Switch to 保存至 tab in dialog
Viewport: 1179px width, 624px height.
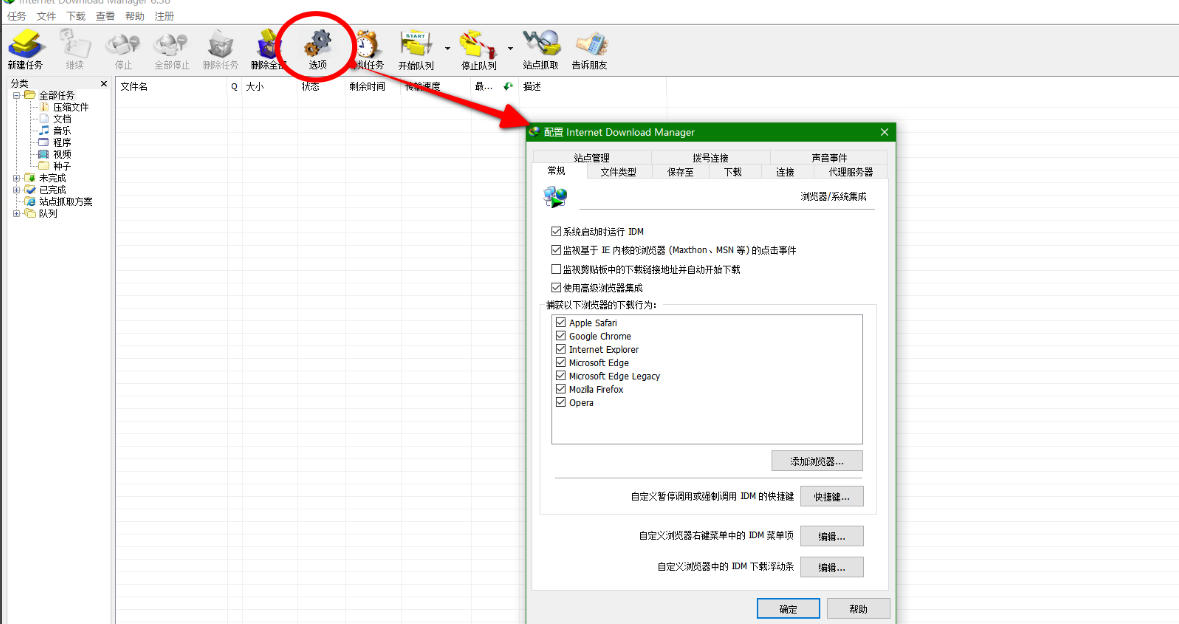[680, 171]
